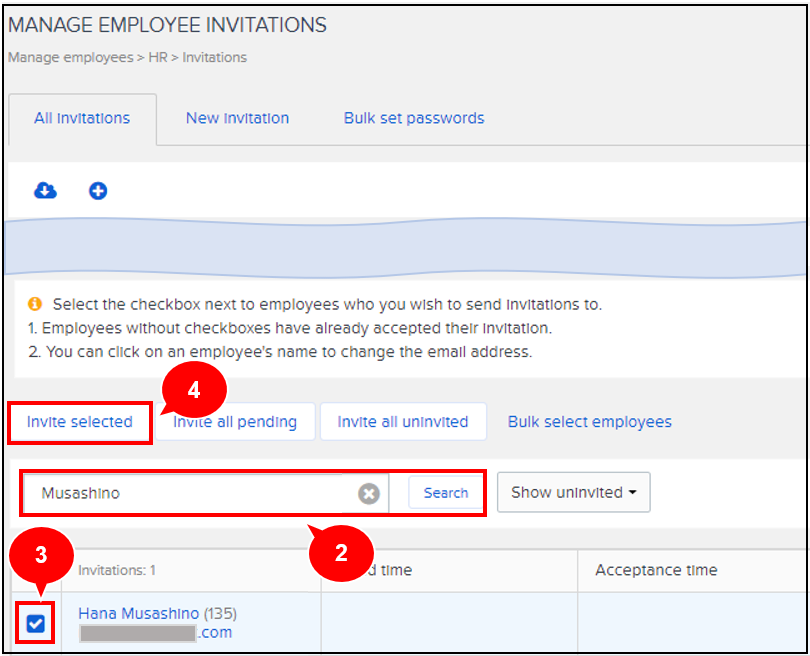Click the Search button

(445, 492)
